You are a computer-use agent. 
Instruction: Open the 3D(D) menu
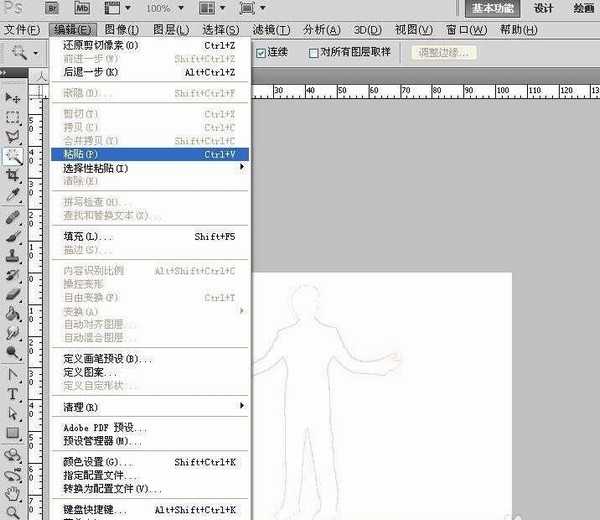tap(367, 29)
